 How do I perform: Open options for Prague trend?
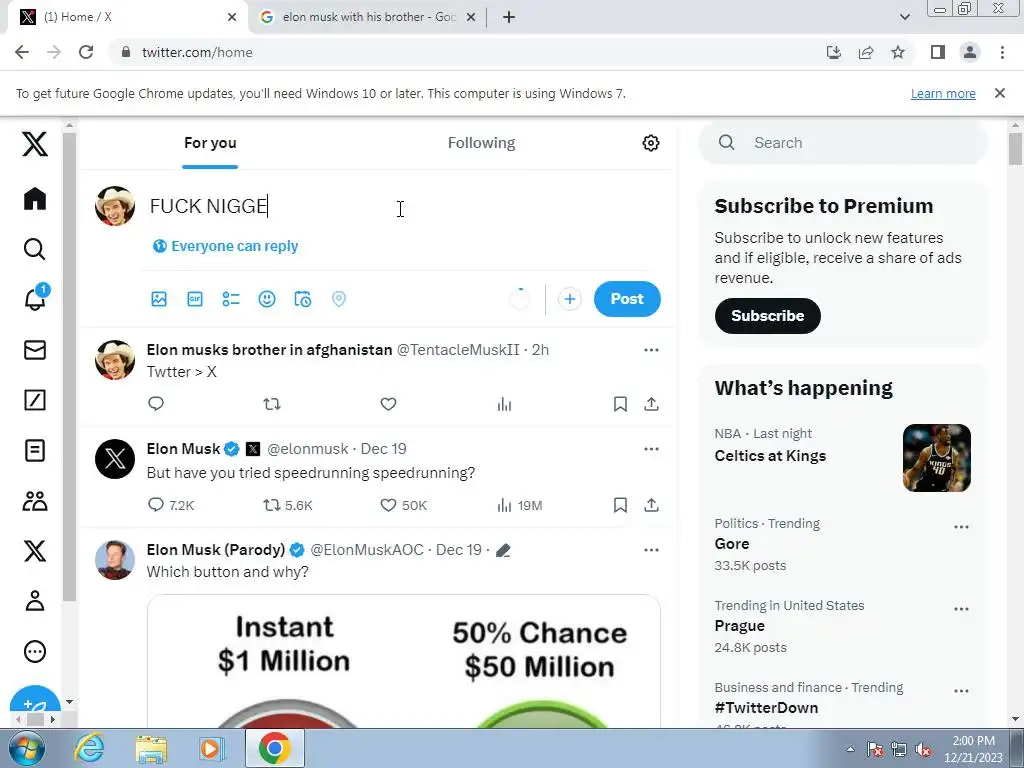(x=961, y=609)
